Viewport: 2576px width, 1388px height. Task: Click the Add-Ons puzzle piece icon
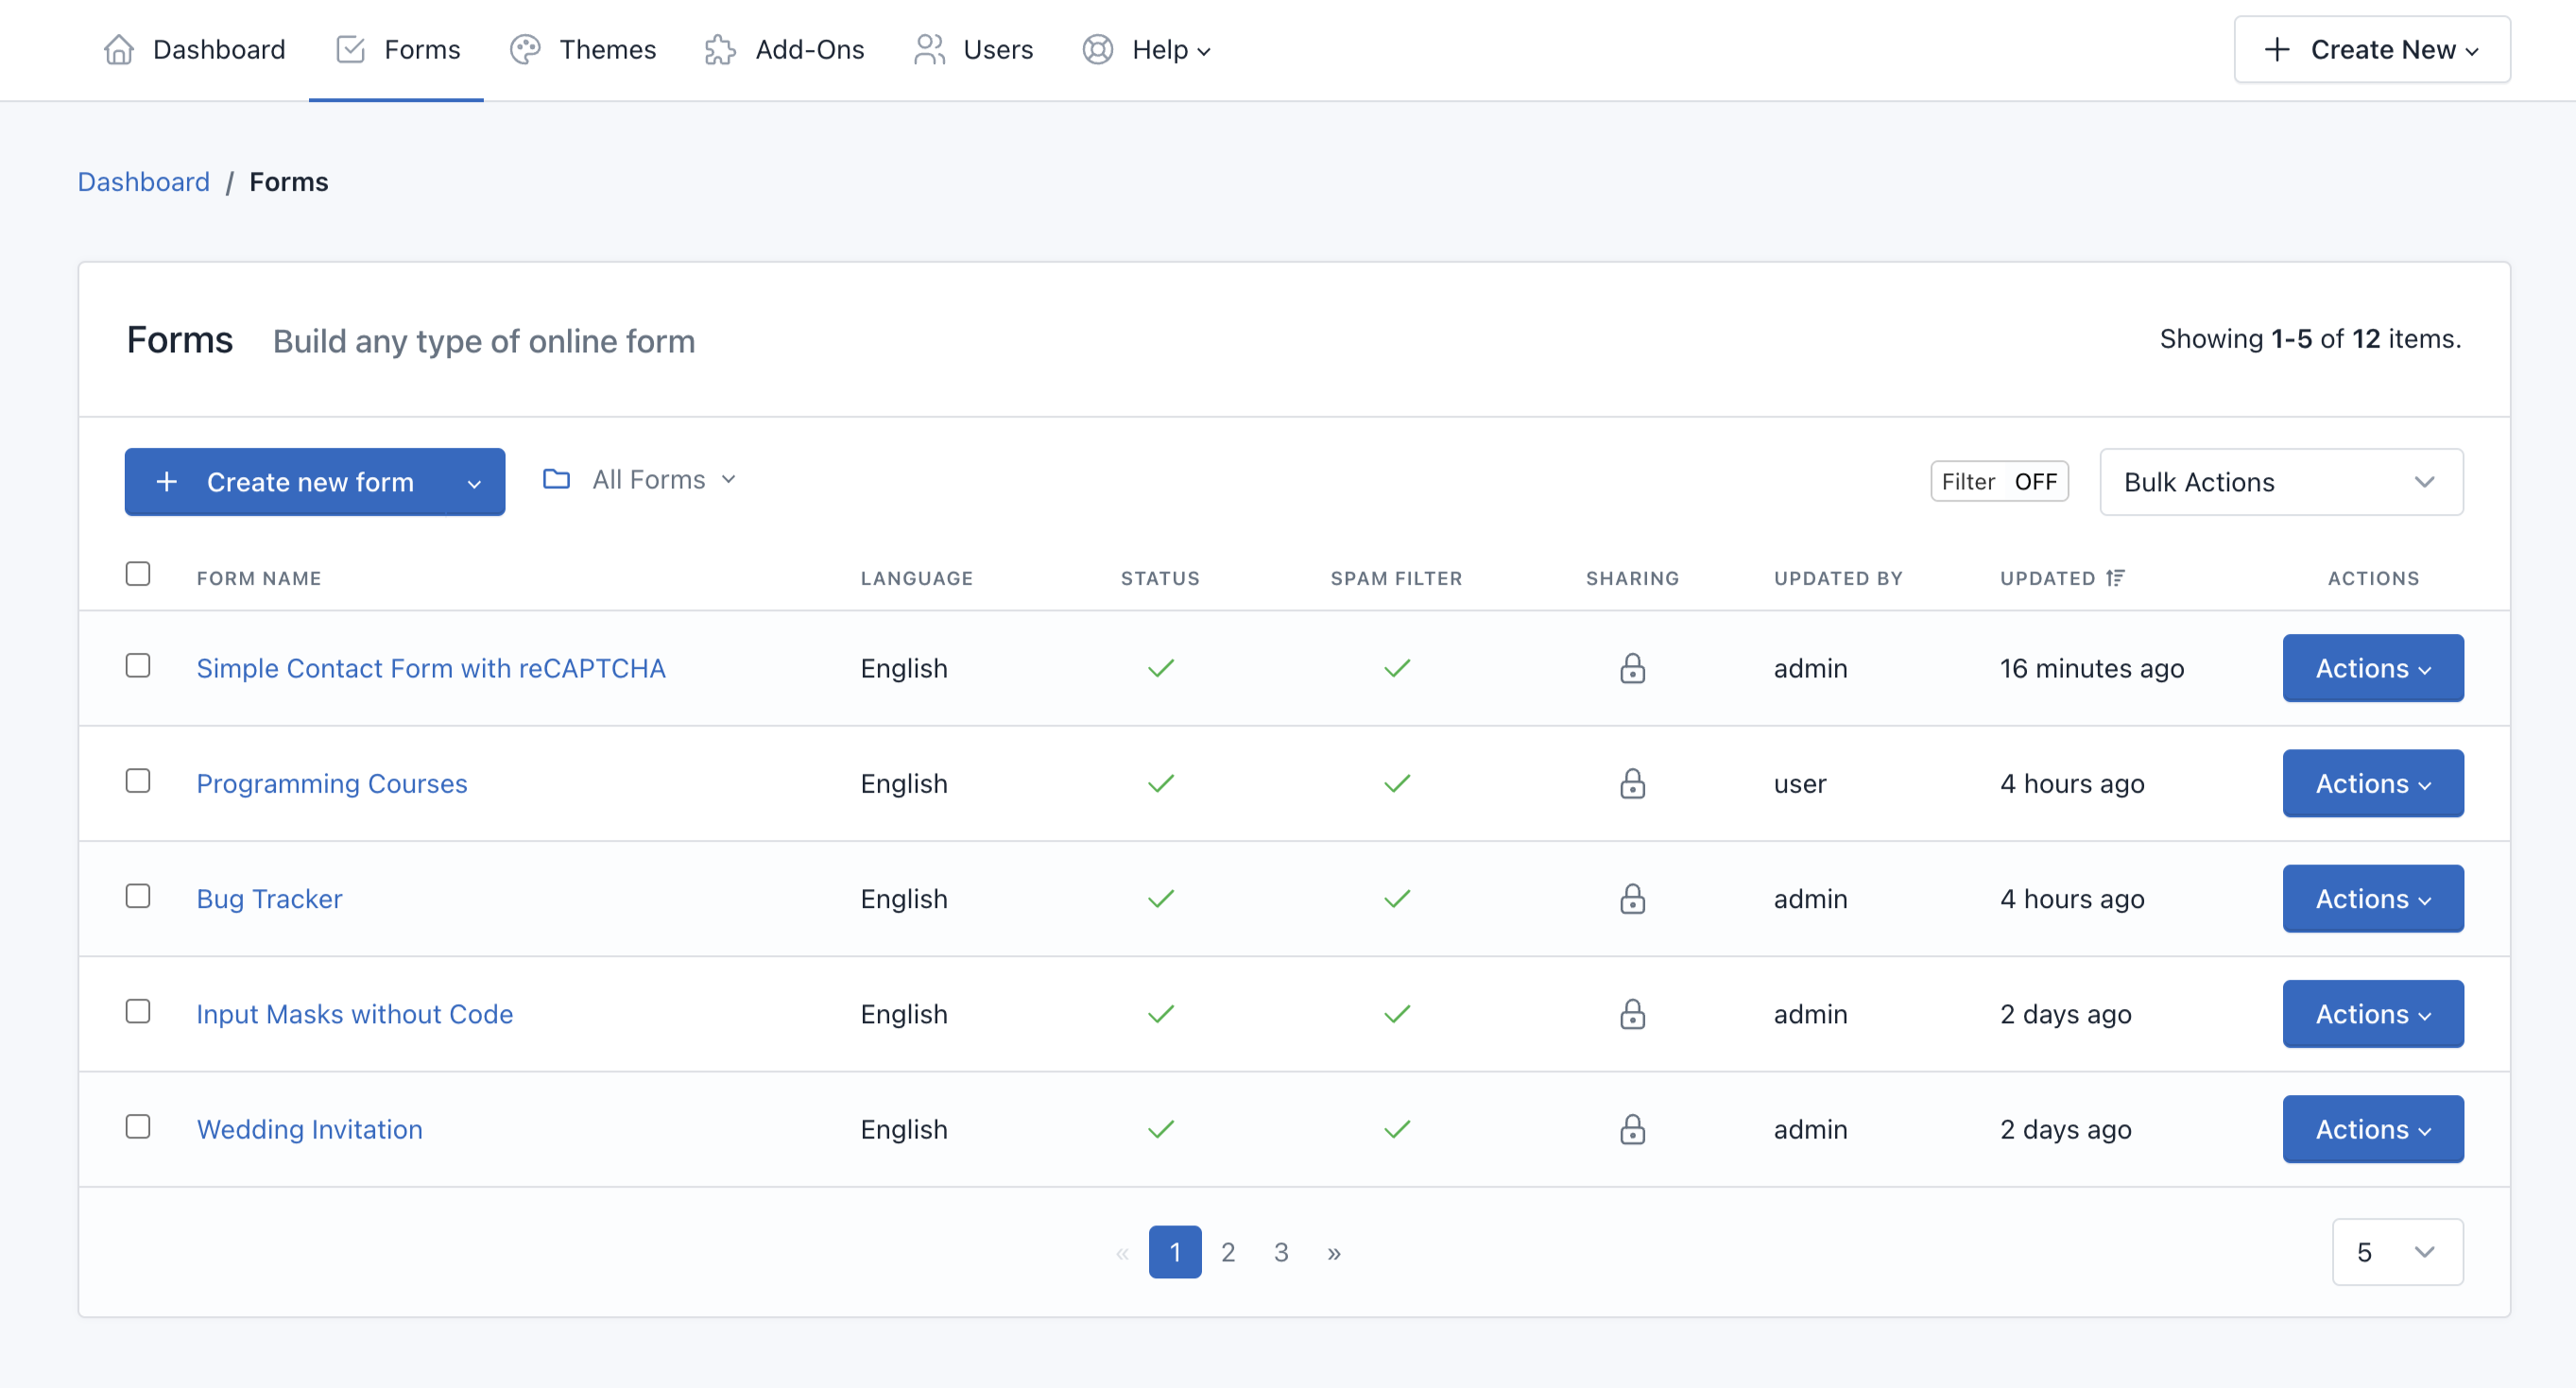(720, 50)
